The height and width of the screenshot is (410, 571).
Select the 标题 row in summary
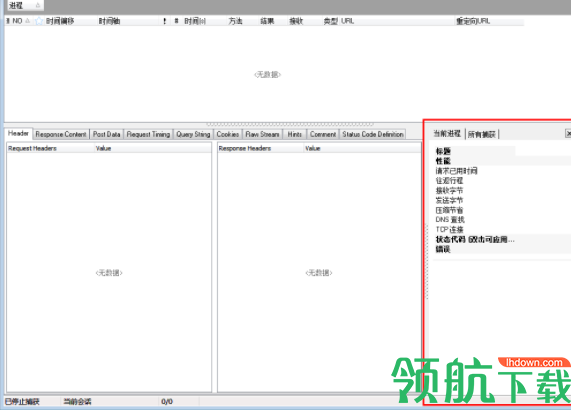pos(443,151)
